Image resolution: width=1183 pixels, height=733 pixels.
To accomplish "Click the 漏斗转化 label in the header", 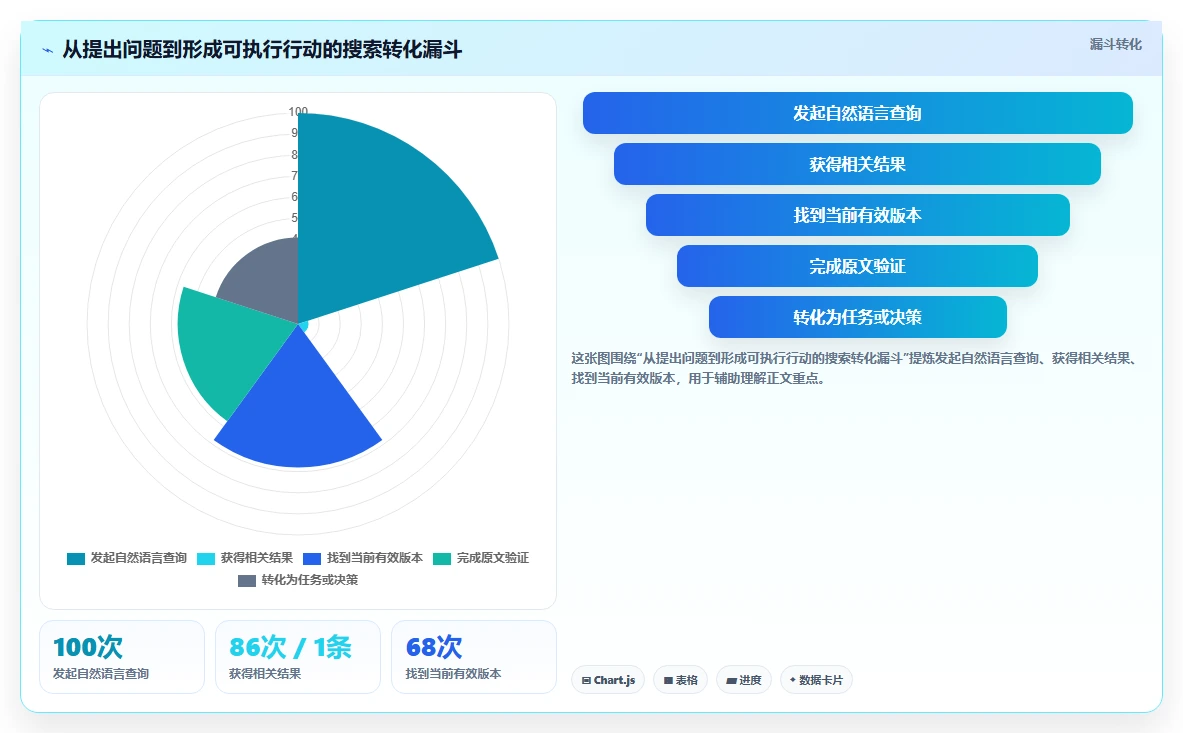I will click(1115, 44).
